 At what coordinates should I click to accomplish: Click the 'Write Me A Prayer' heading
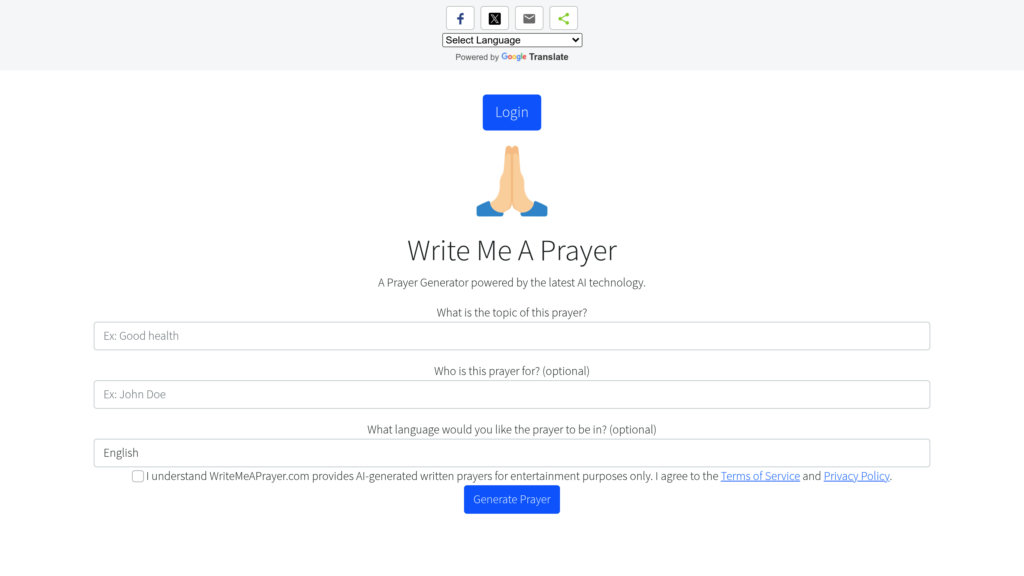(511, 250)
